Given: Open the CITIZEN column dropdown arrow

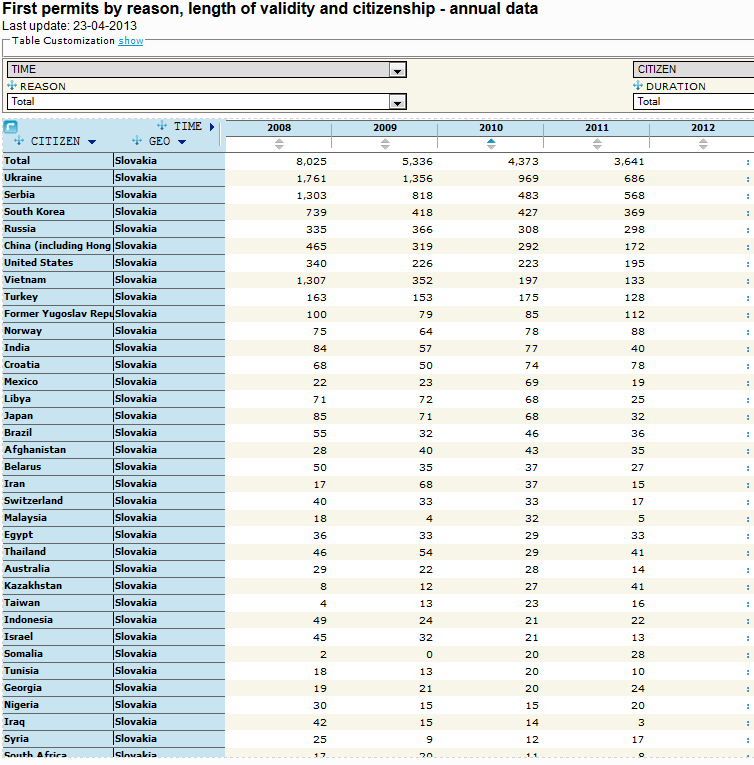Looking at the screenshot, I should pos(92,142).
